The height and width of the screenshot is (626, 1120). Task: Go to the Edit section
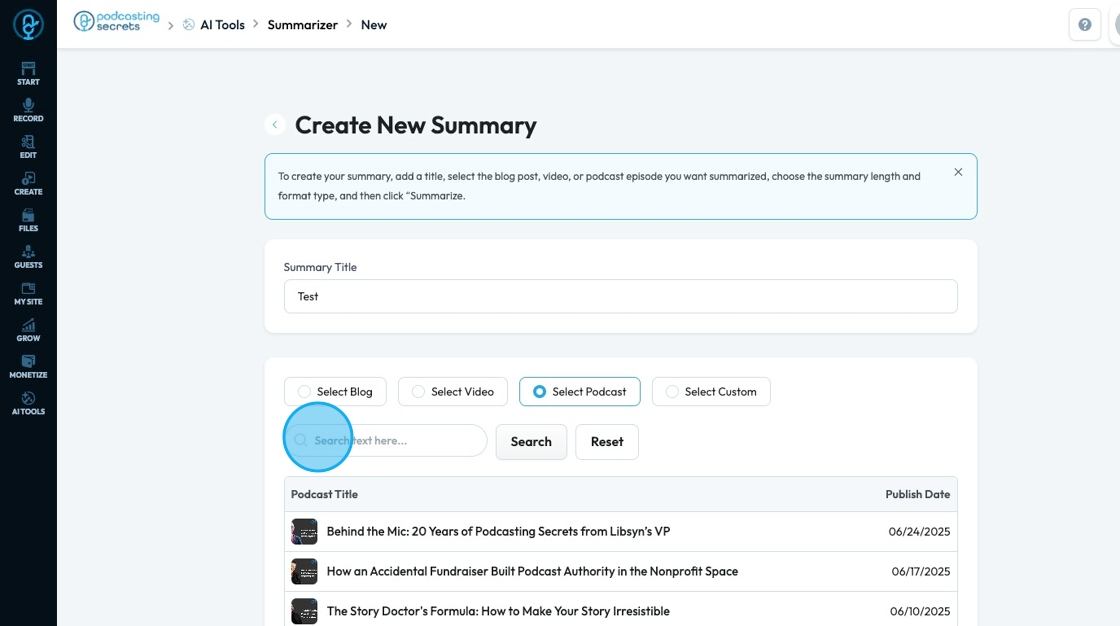28,147
